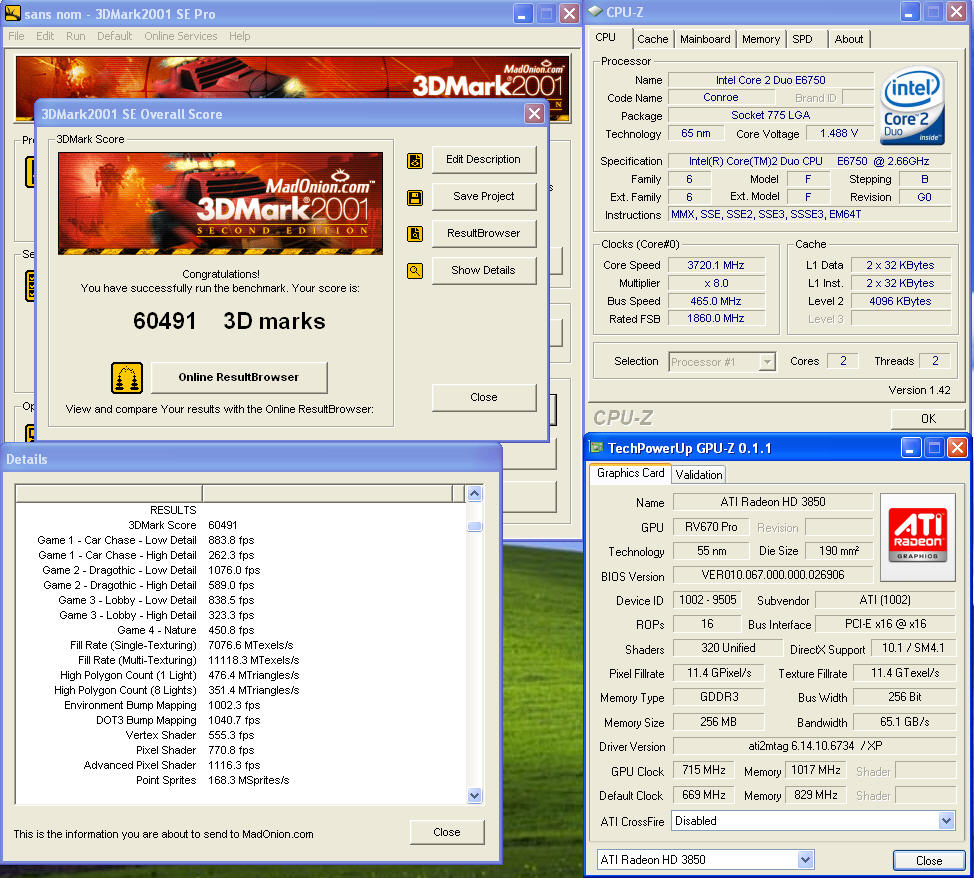Click the ATI Radeon Graphics logo
This screenshot has height=878, width=974.
coord(917,537)
